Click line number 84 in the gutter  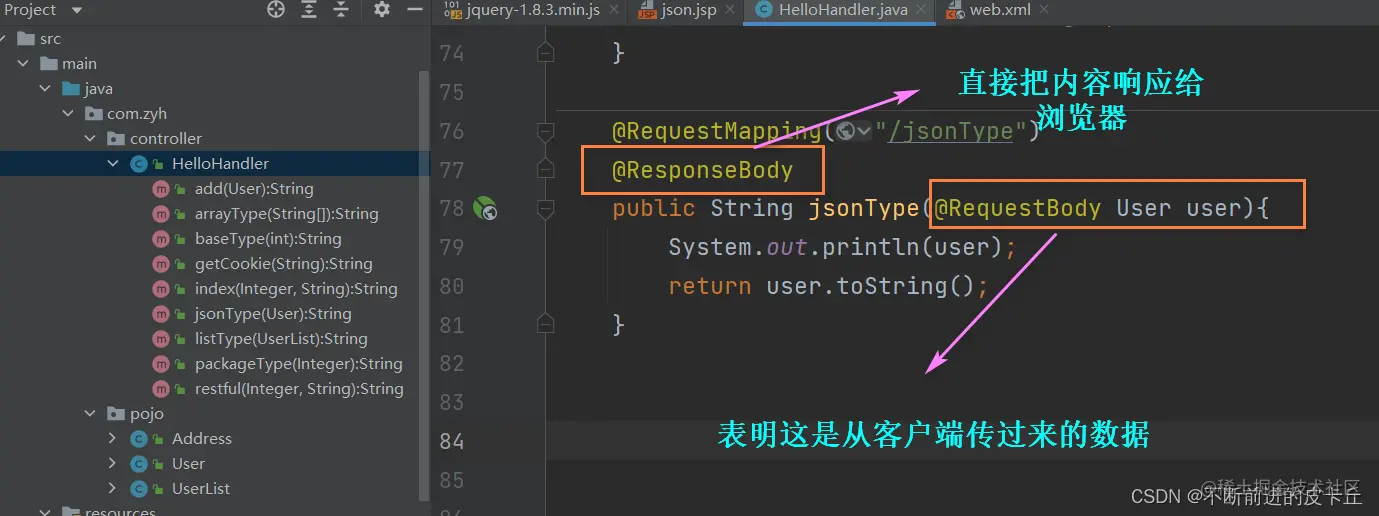[x=452, y=441]
